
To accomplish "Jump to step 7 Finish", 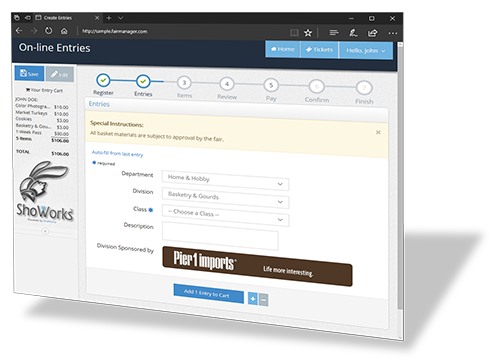I will [x=364, y=88].
